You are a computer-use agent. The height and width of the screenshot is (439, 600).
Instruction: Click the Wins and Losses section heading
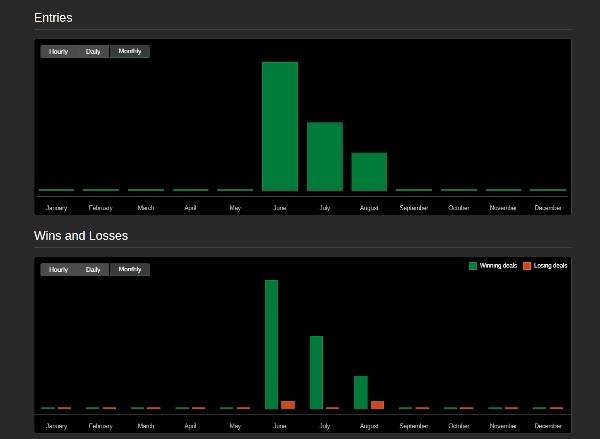point(81,236)
